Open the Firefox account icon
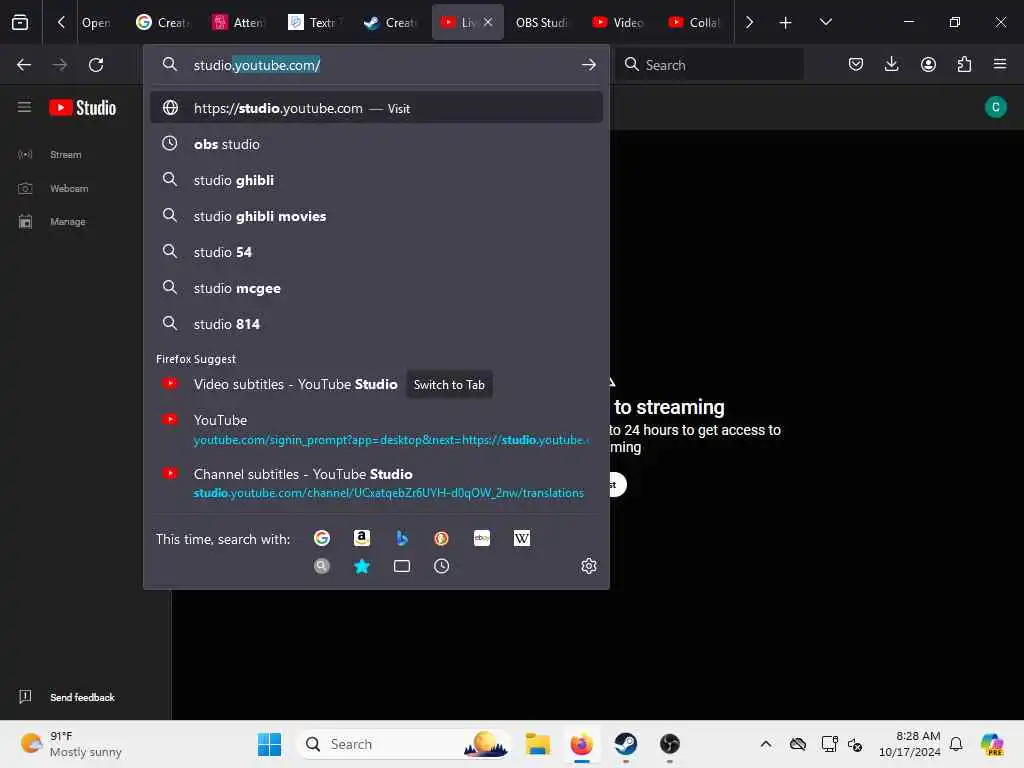 928,65
